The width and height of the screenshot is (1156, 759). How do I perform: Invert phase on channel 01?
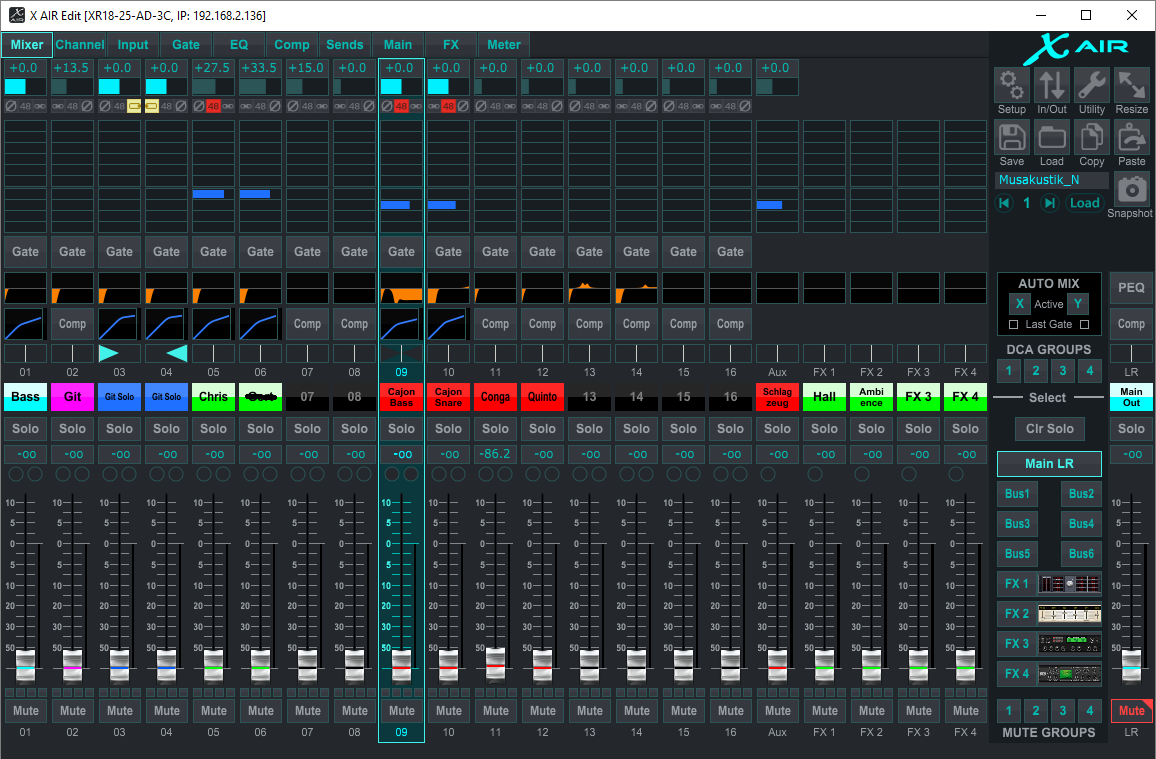click(11, 106)
